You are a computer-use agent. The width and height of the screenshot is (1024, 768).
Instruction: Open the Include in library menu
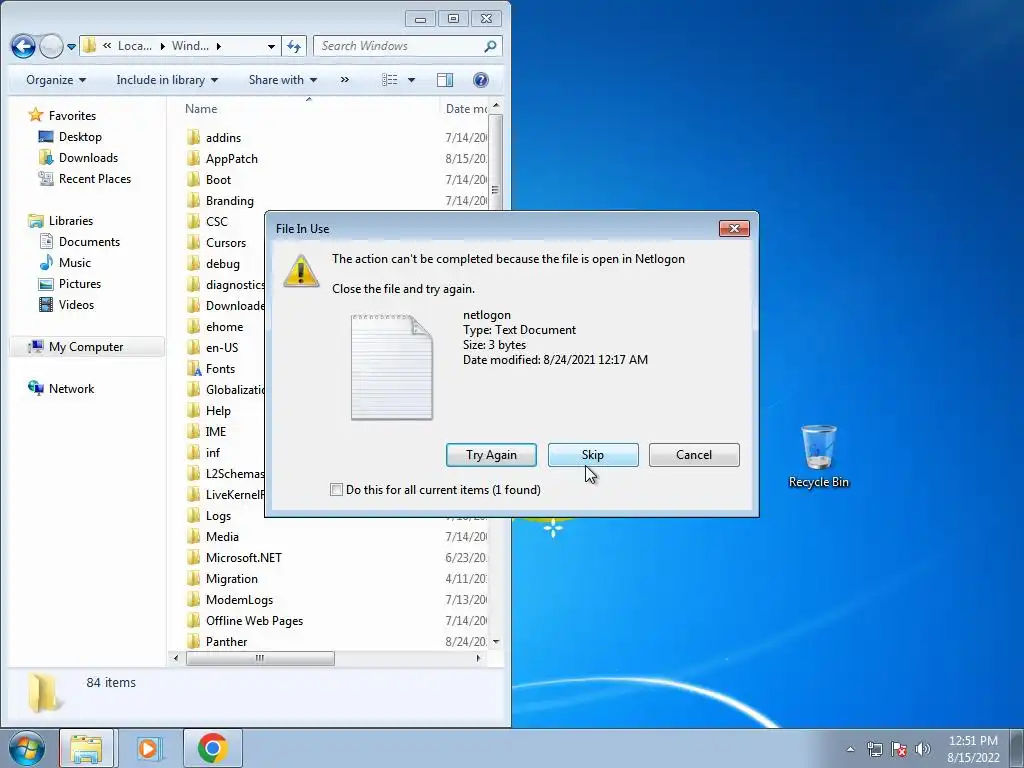167,80
